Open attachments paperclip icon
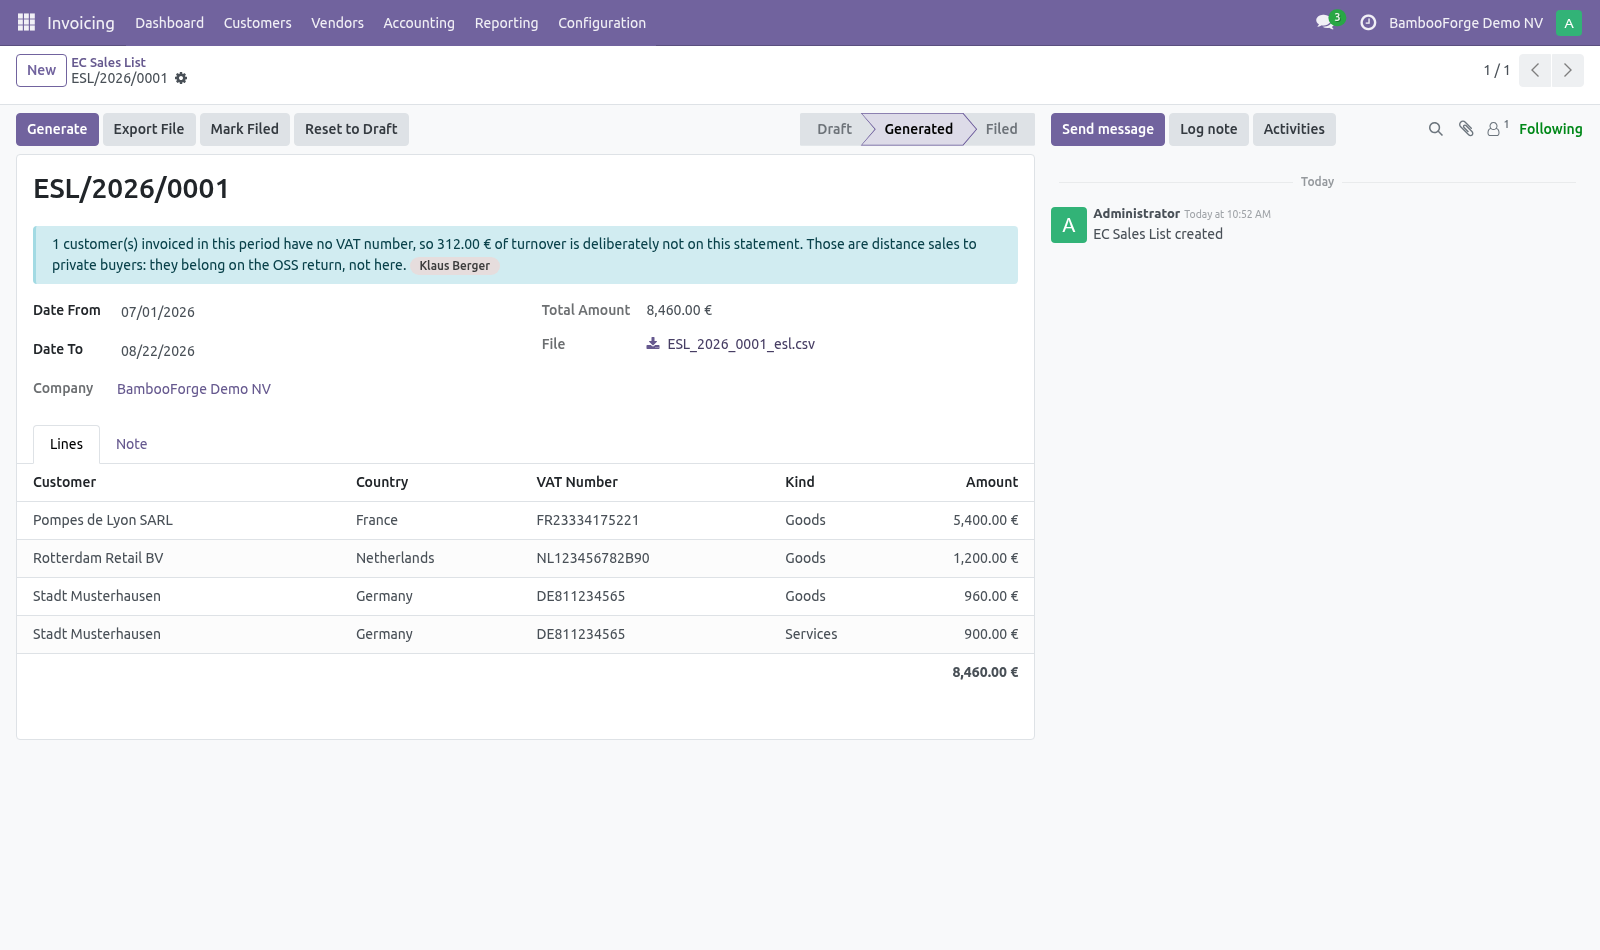This screenshot has width=1600, height=950. pyautogui.click(x=1466, y=129)
